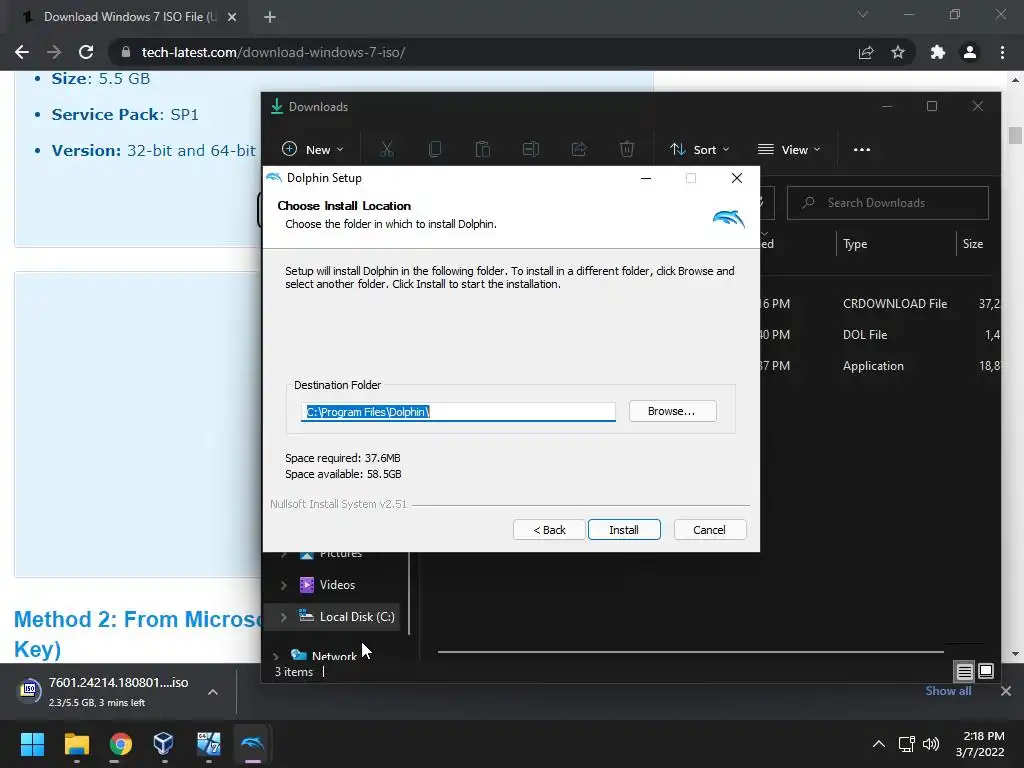Click the Share icon in Explorer toolbar

pyautogui.click(x=579, y=150)
